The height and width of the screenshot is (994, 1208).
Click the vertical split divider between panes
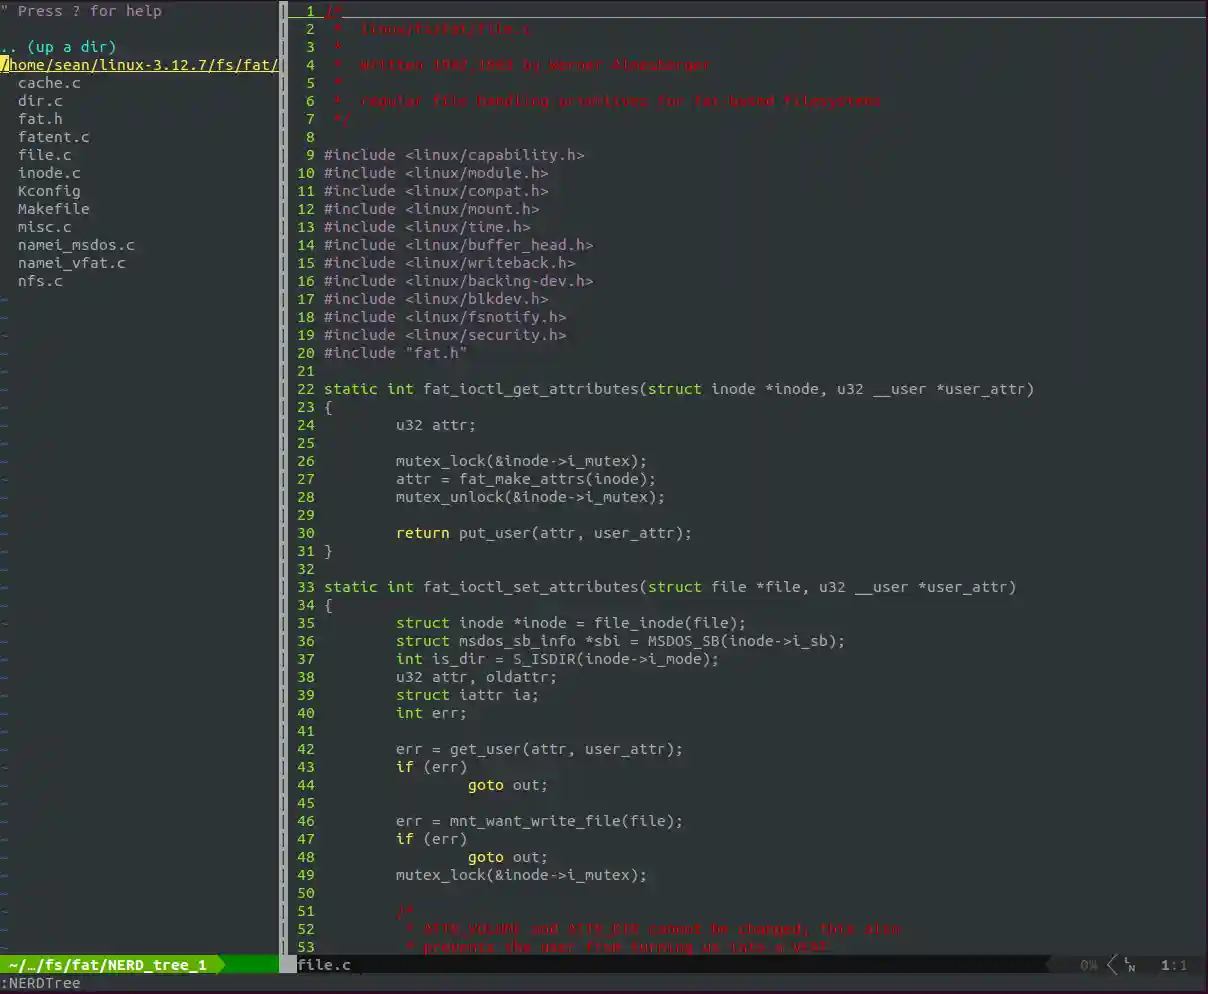(x=282, y=500)
